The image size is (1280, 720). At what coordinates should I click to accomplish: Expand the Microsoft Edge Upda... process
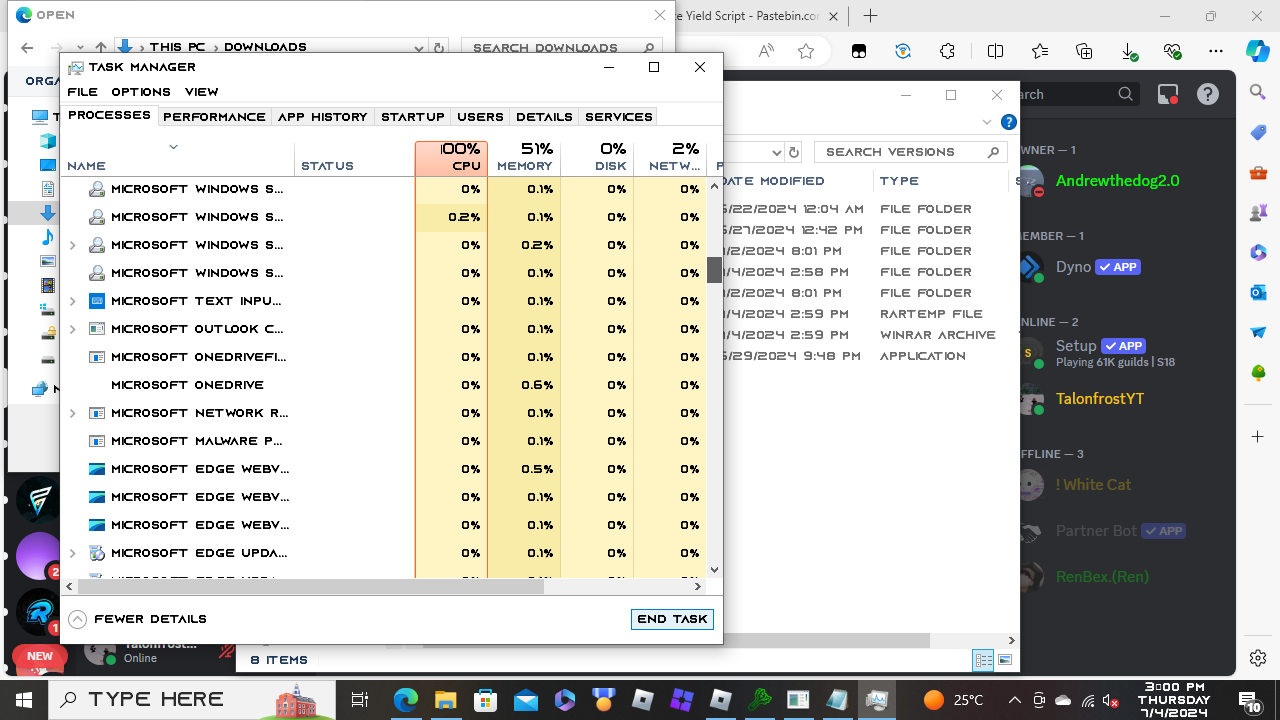pyautogui.click(x=73, y=553)
